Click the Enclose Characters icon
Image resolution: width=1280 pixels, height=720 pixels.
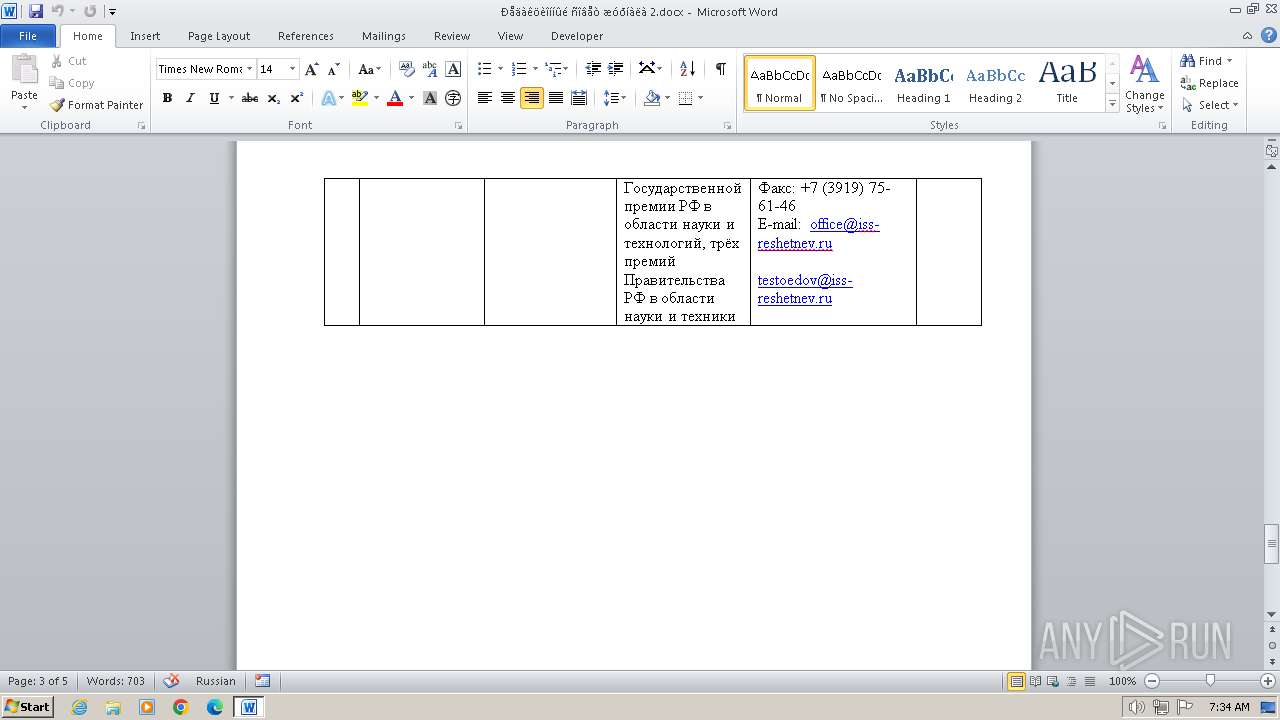click(x=453, y=98)
